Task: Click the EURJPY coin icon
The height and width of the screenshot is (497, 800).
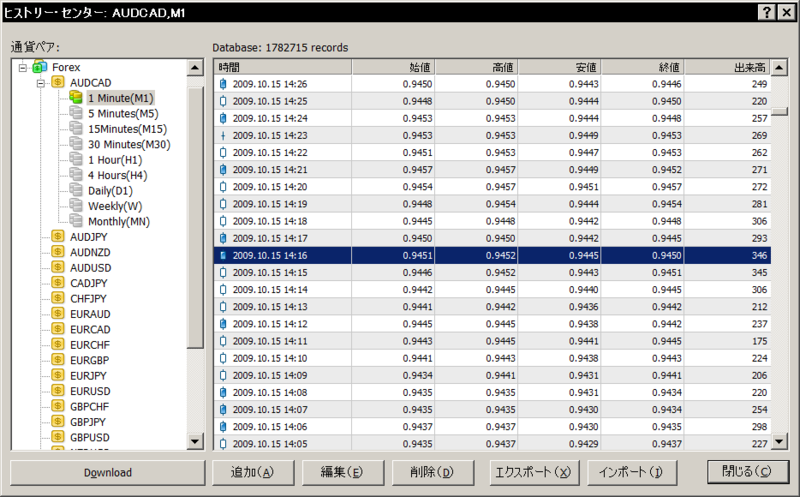Action: (x=58, y=375)
